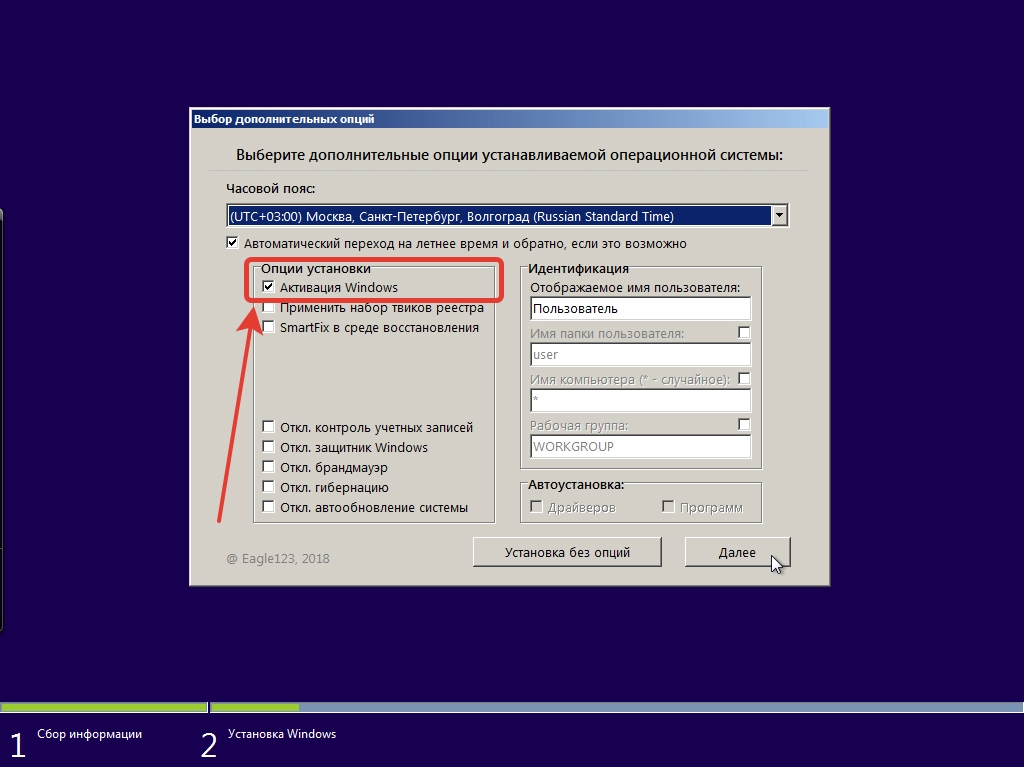Screen dimensions: 1024x767
Task: Enable SmartFix в среде восстановления
Action: pos(268,327)
